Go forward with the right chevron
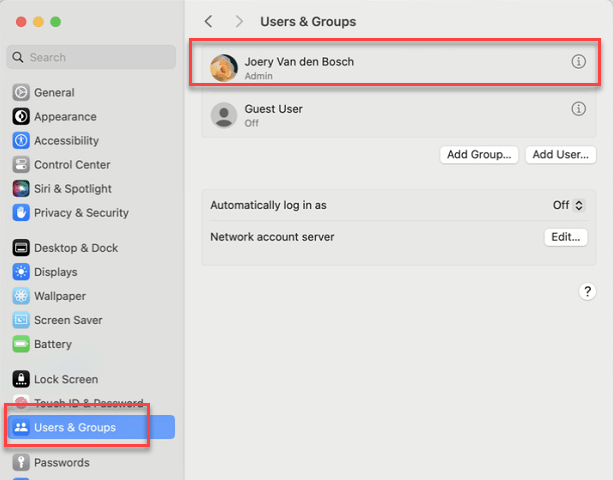The width and height of the screenshot is (613, 480). 239,21
